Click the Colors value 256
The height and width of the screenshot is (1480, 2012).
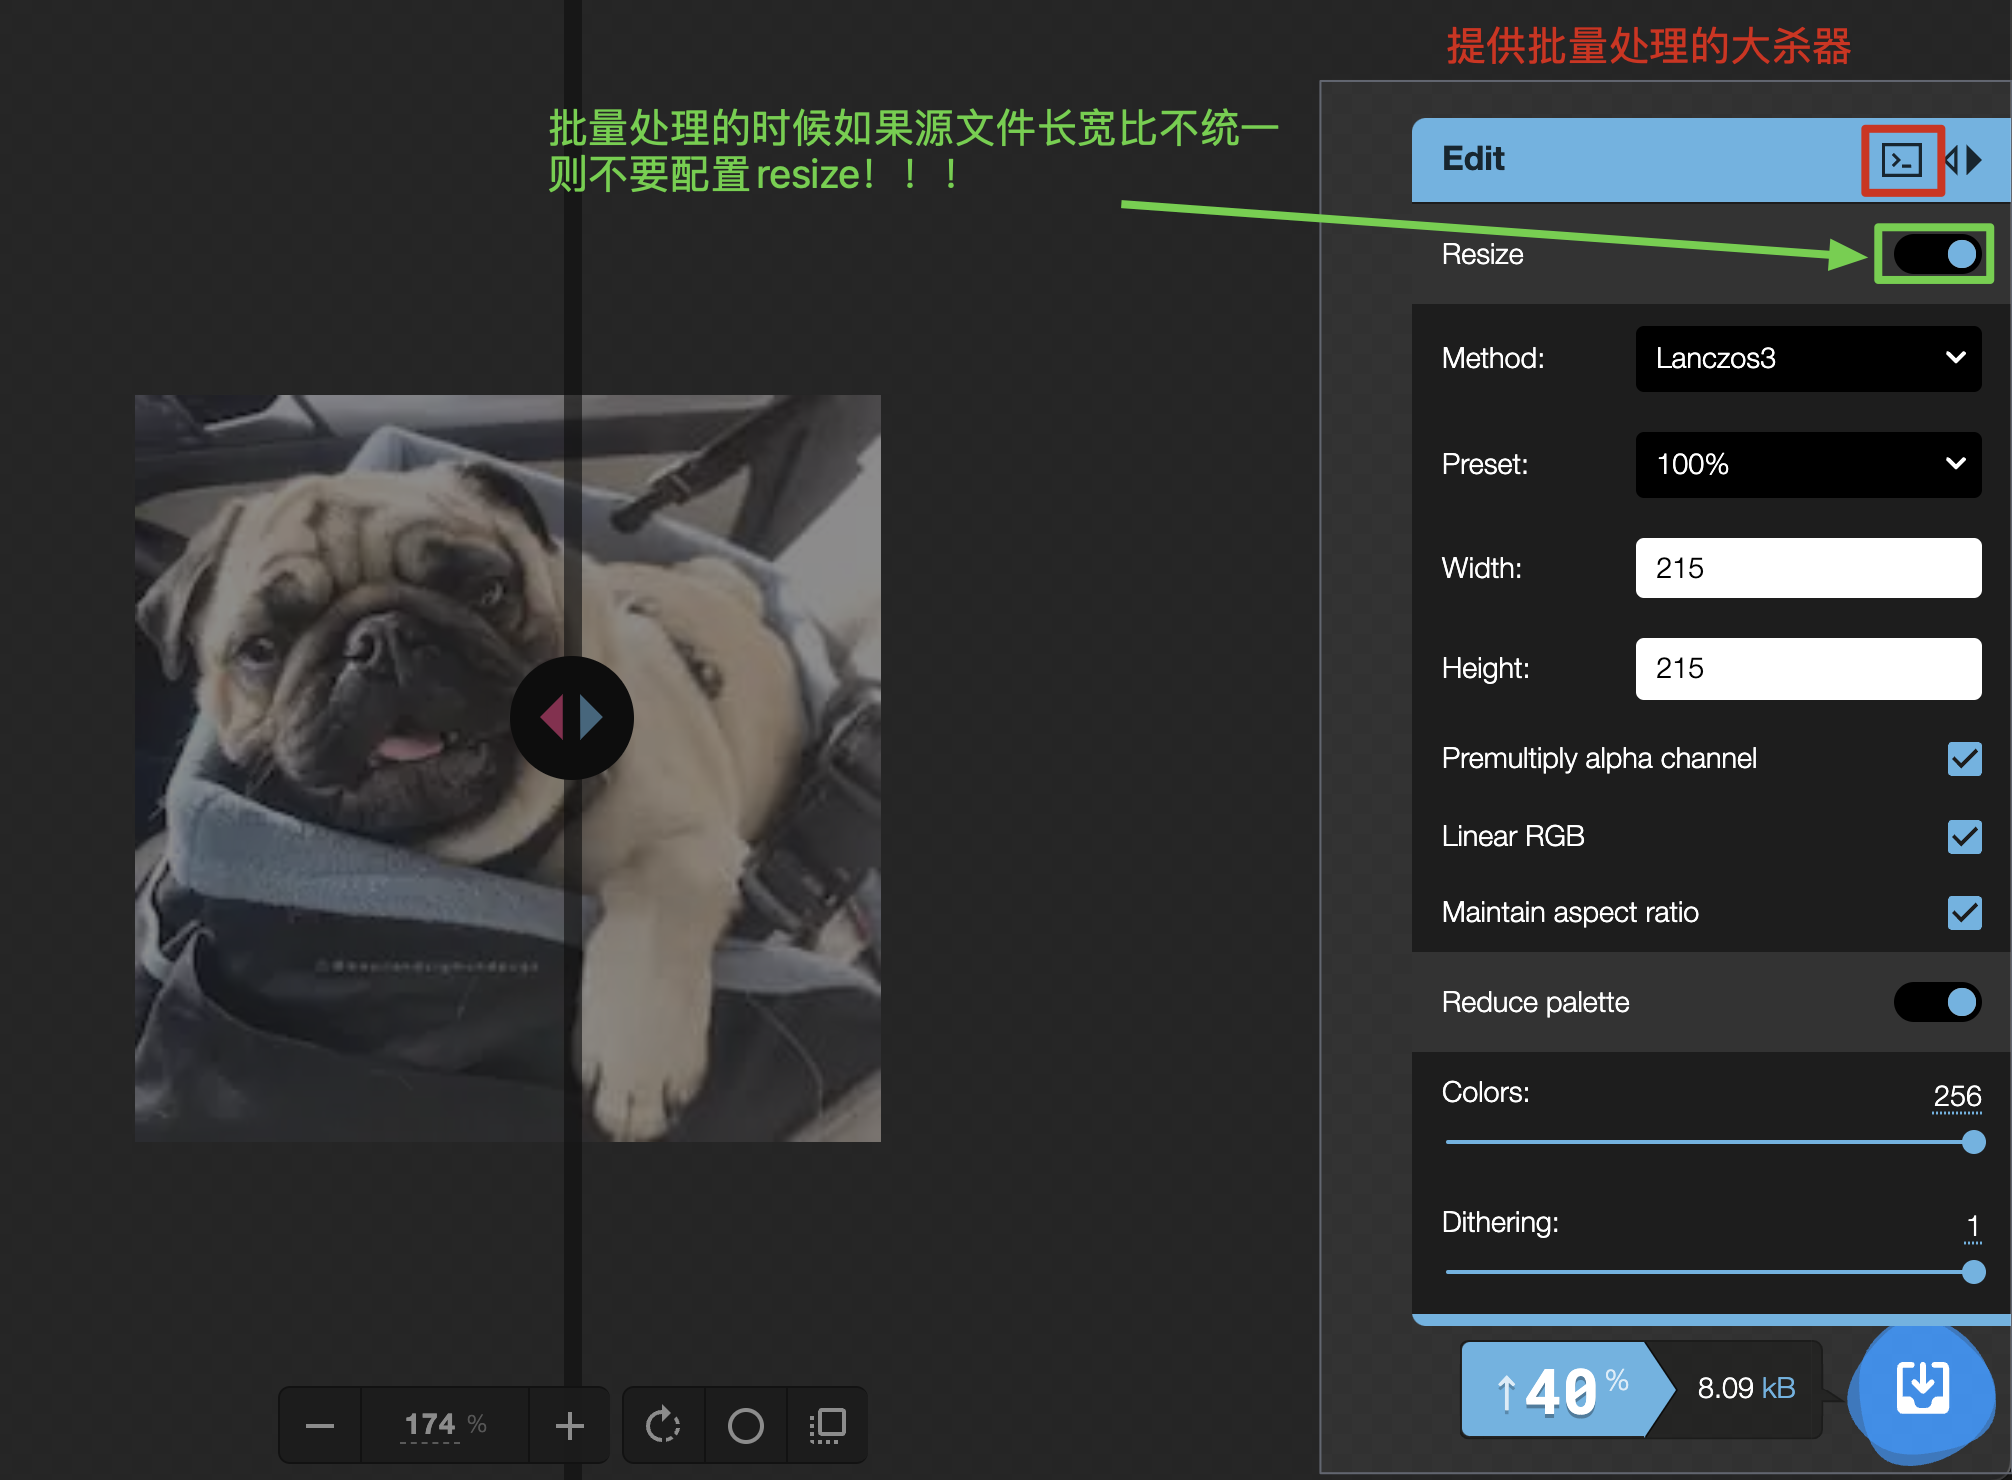[x=1957, y=1096]
